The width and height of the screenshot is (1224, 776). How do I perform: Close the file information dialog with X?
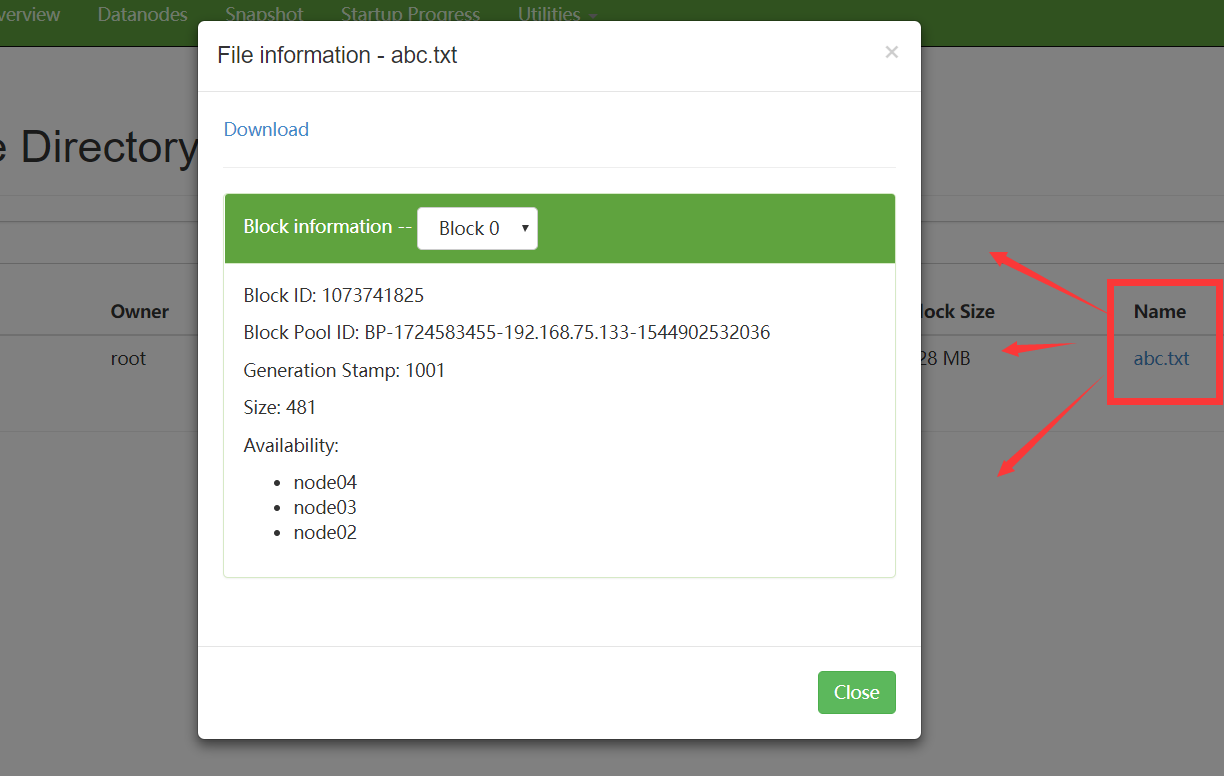(x=892, y=53)
